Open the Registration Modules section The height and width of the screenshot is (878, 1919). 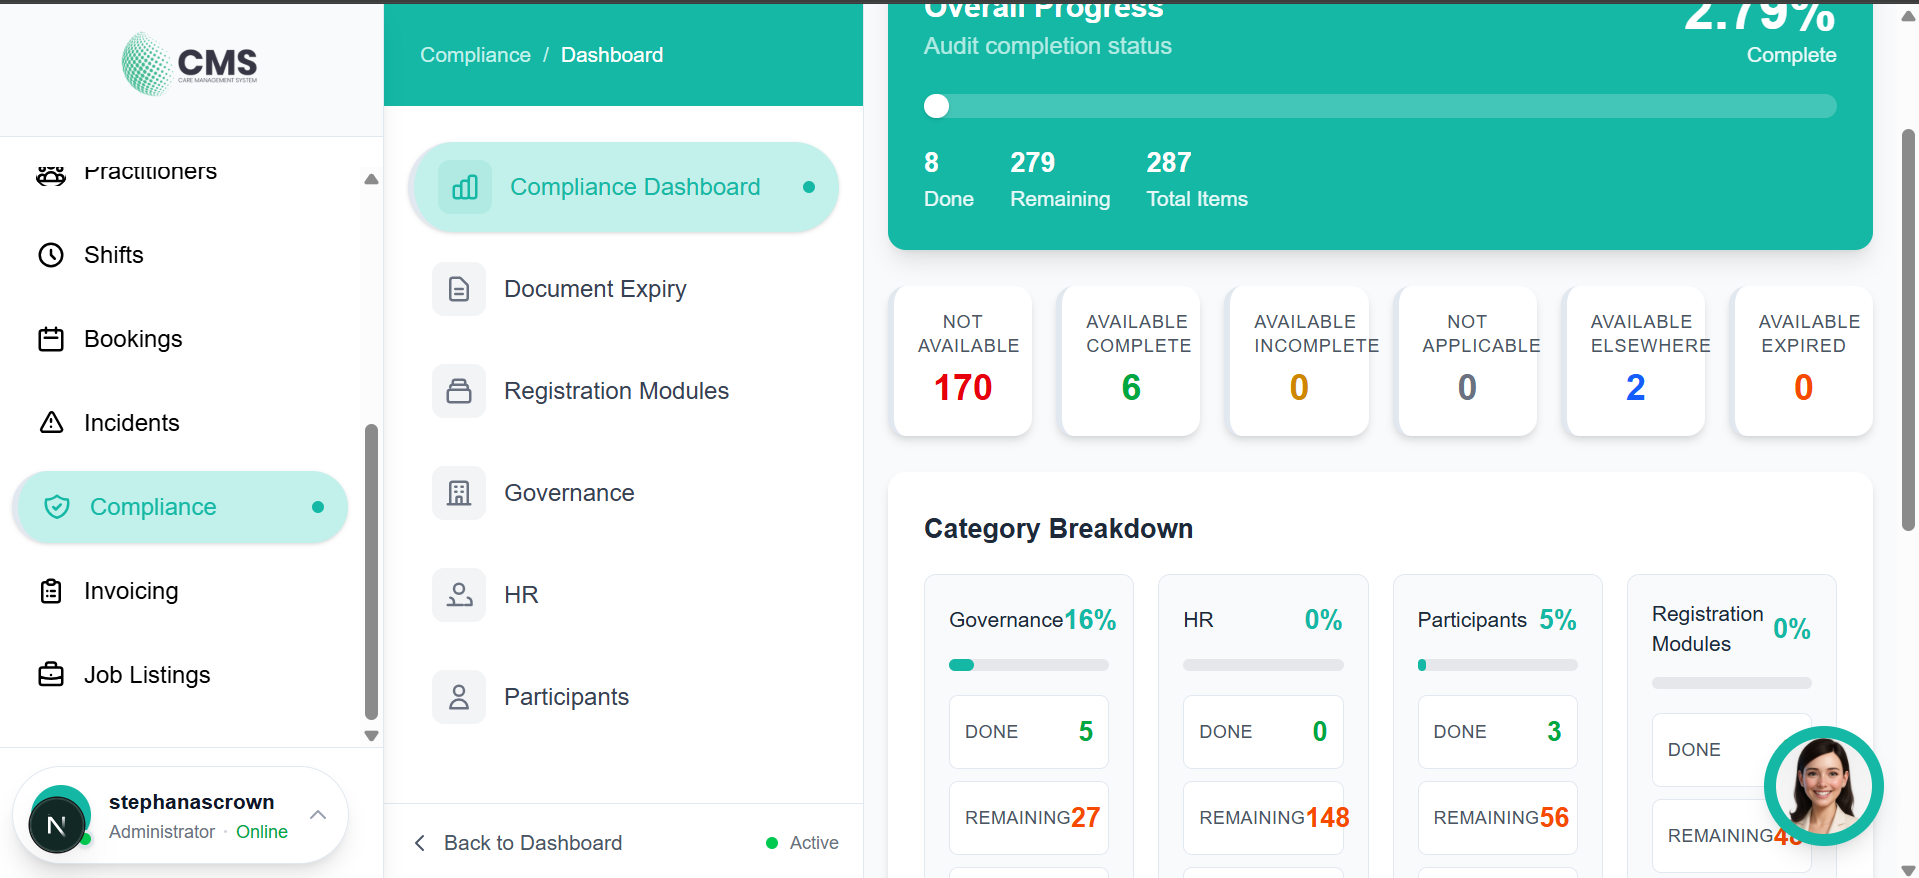[624, 391]
